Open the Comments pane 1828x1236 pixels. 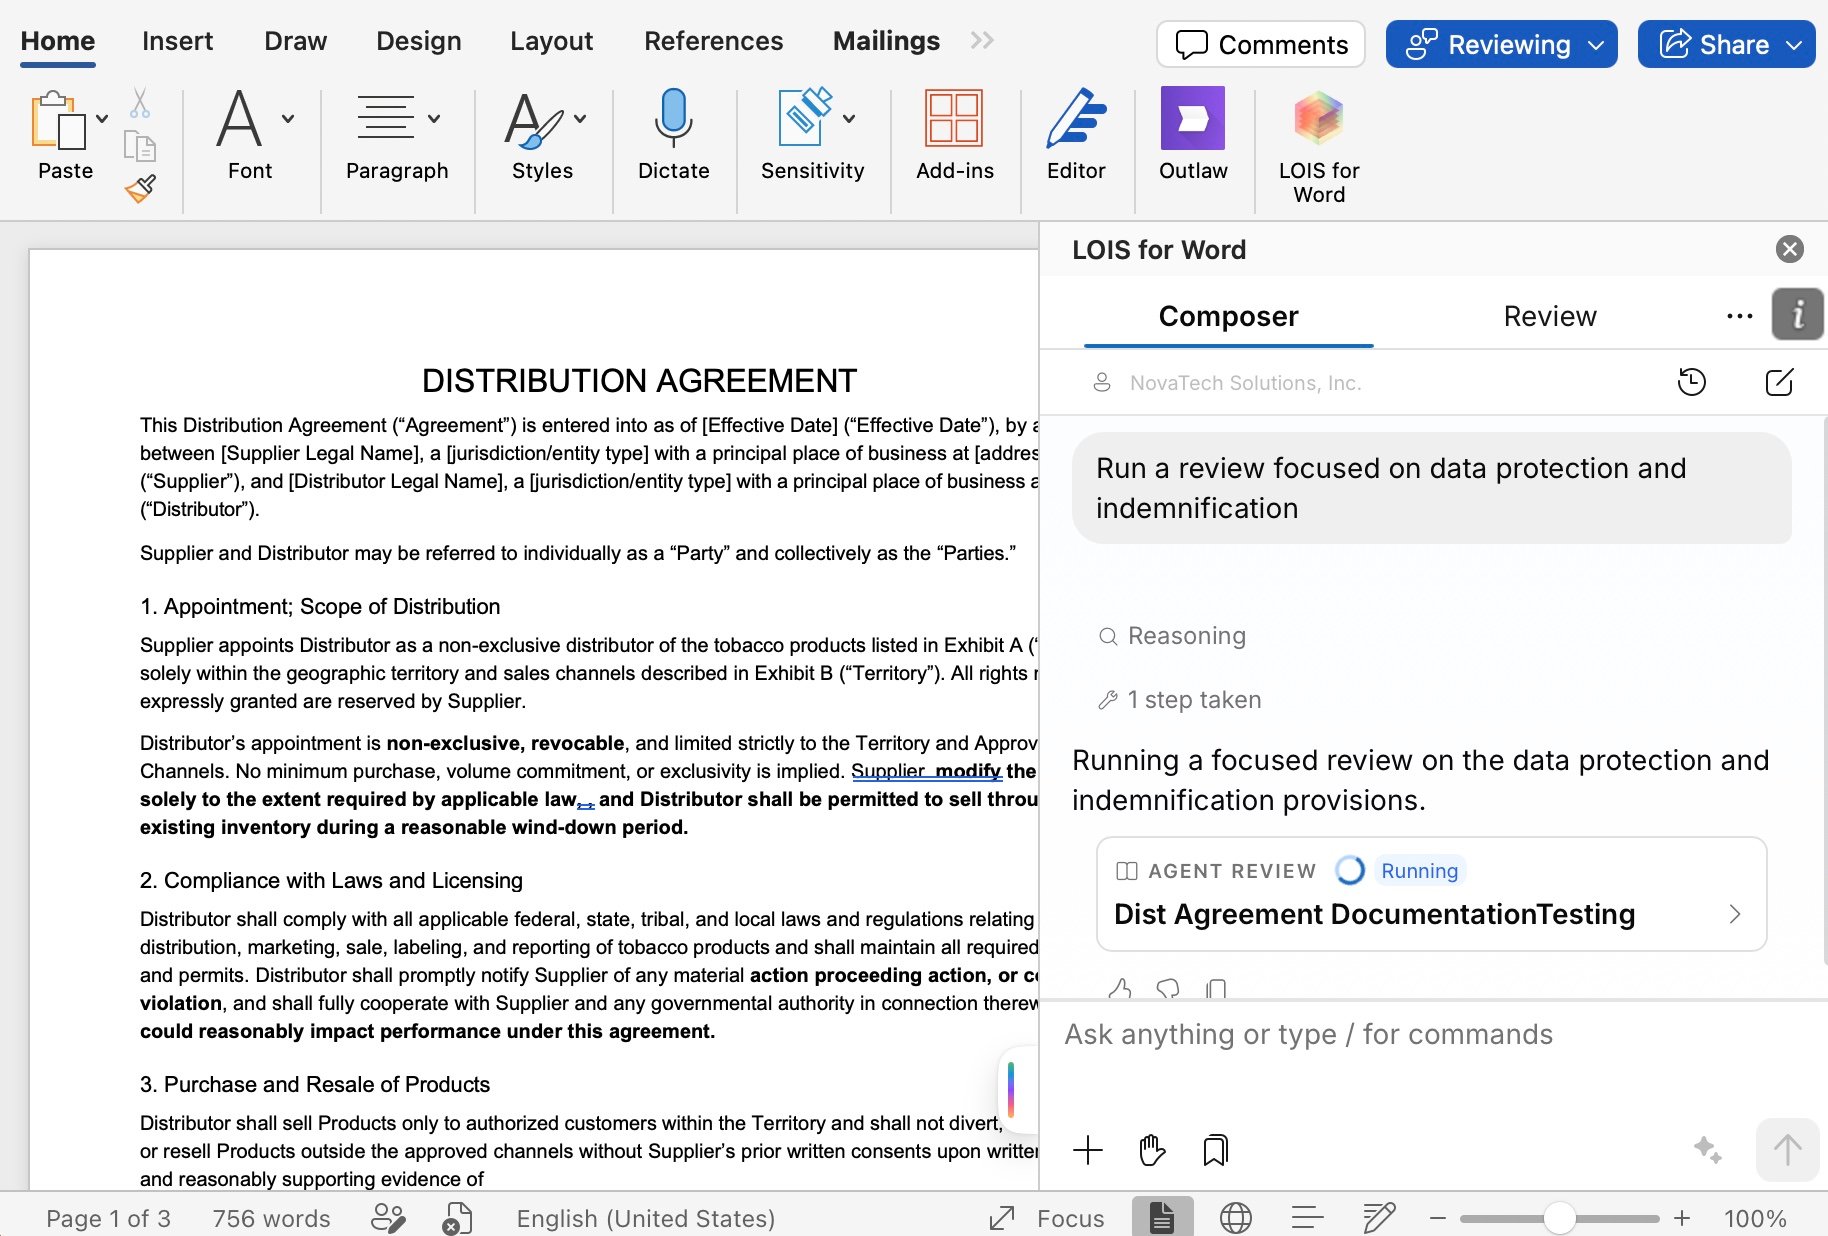point(1260,44)
